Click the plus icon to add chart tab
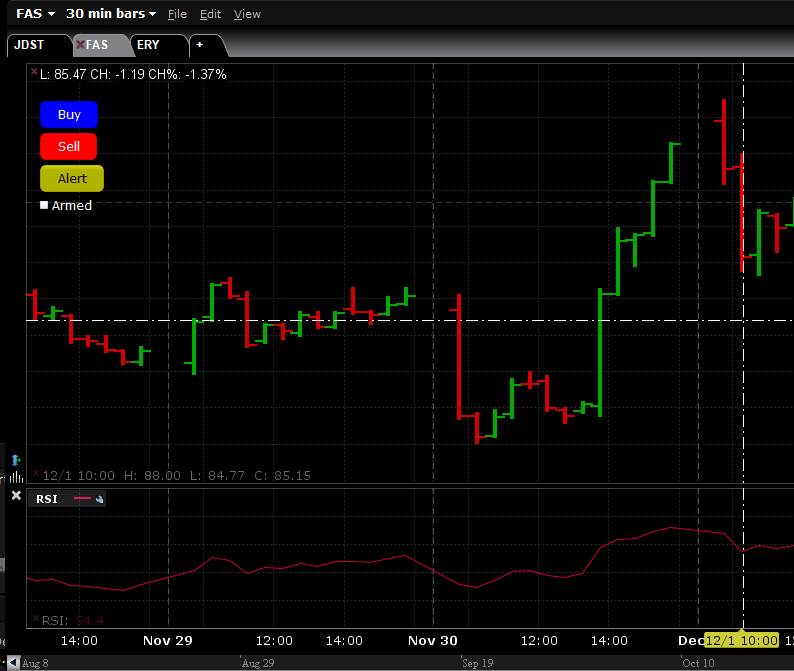Viewport: 794px width, 671px height. coord(199,45)
